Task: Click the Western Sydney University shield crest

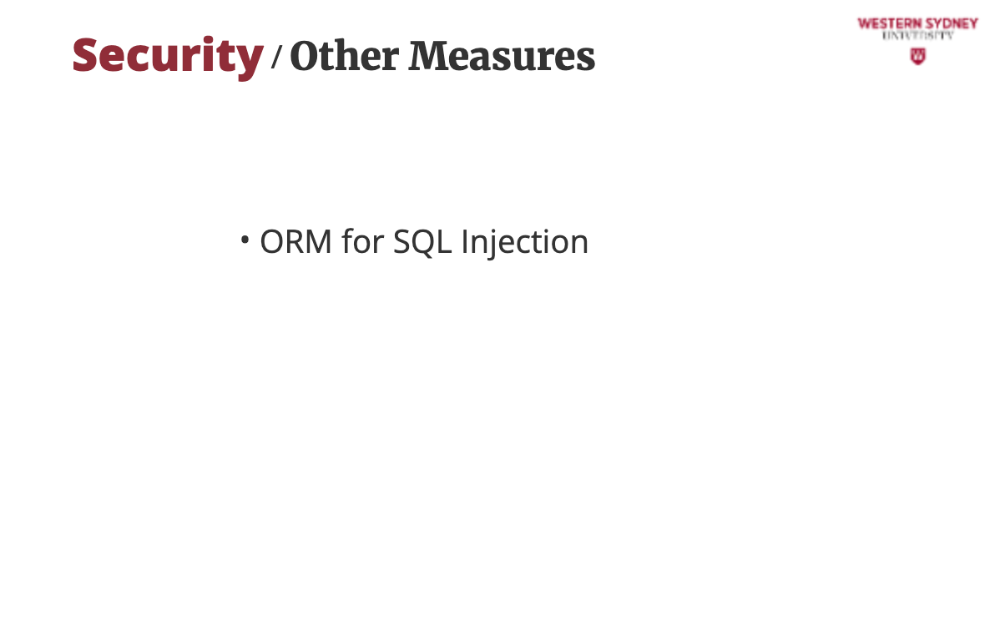Action: pos(918,56)
